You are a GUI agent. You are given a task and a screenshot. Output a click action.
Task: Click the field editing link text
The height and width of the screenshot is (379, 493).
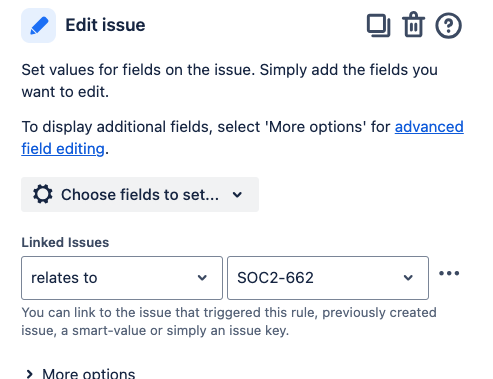pyautogui.click(x=63, y=149)
